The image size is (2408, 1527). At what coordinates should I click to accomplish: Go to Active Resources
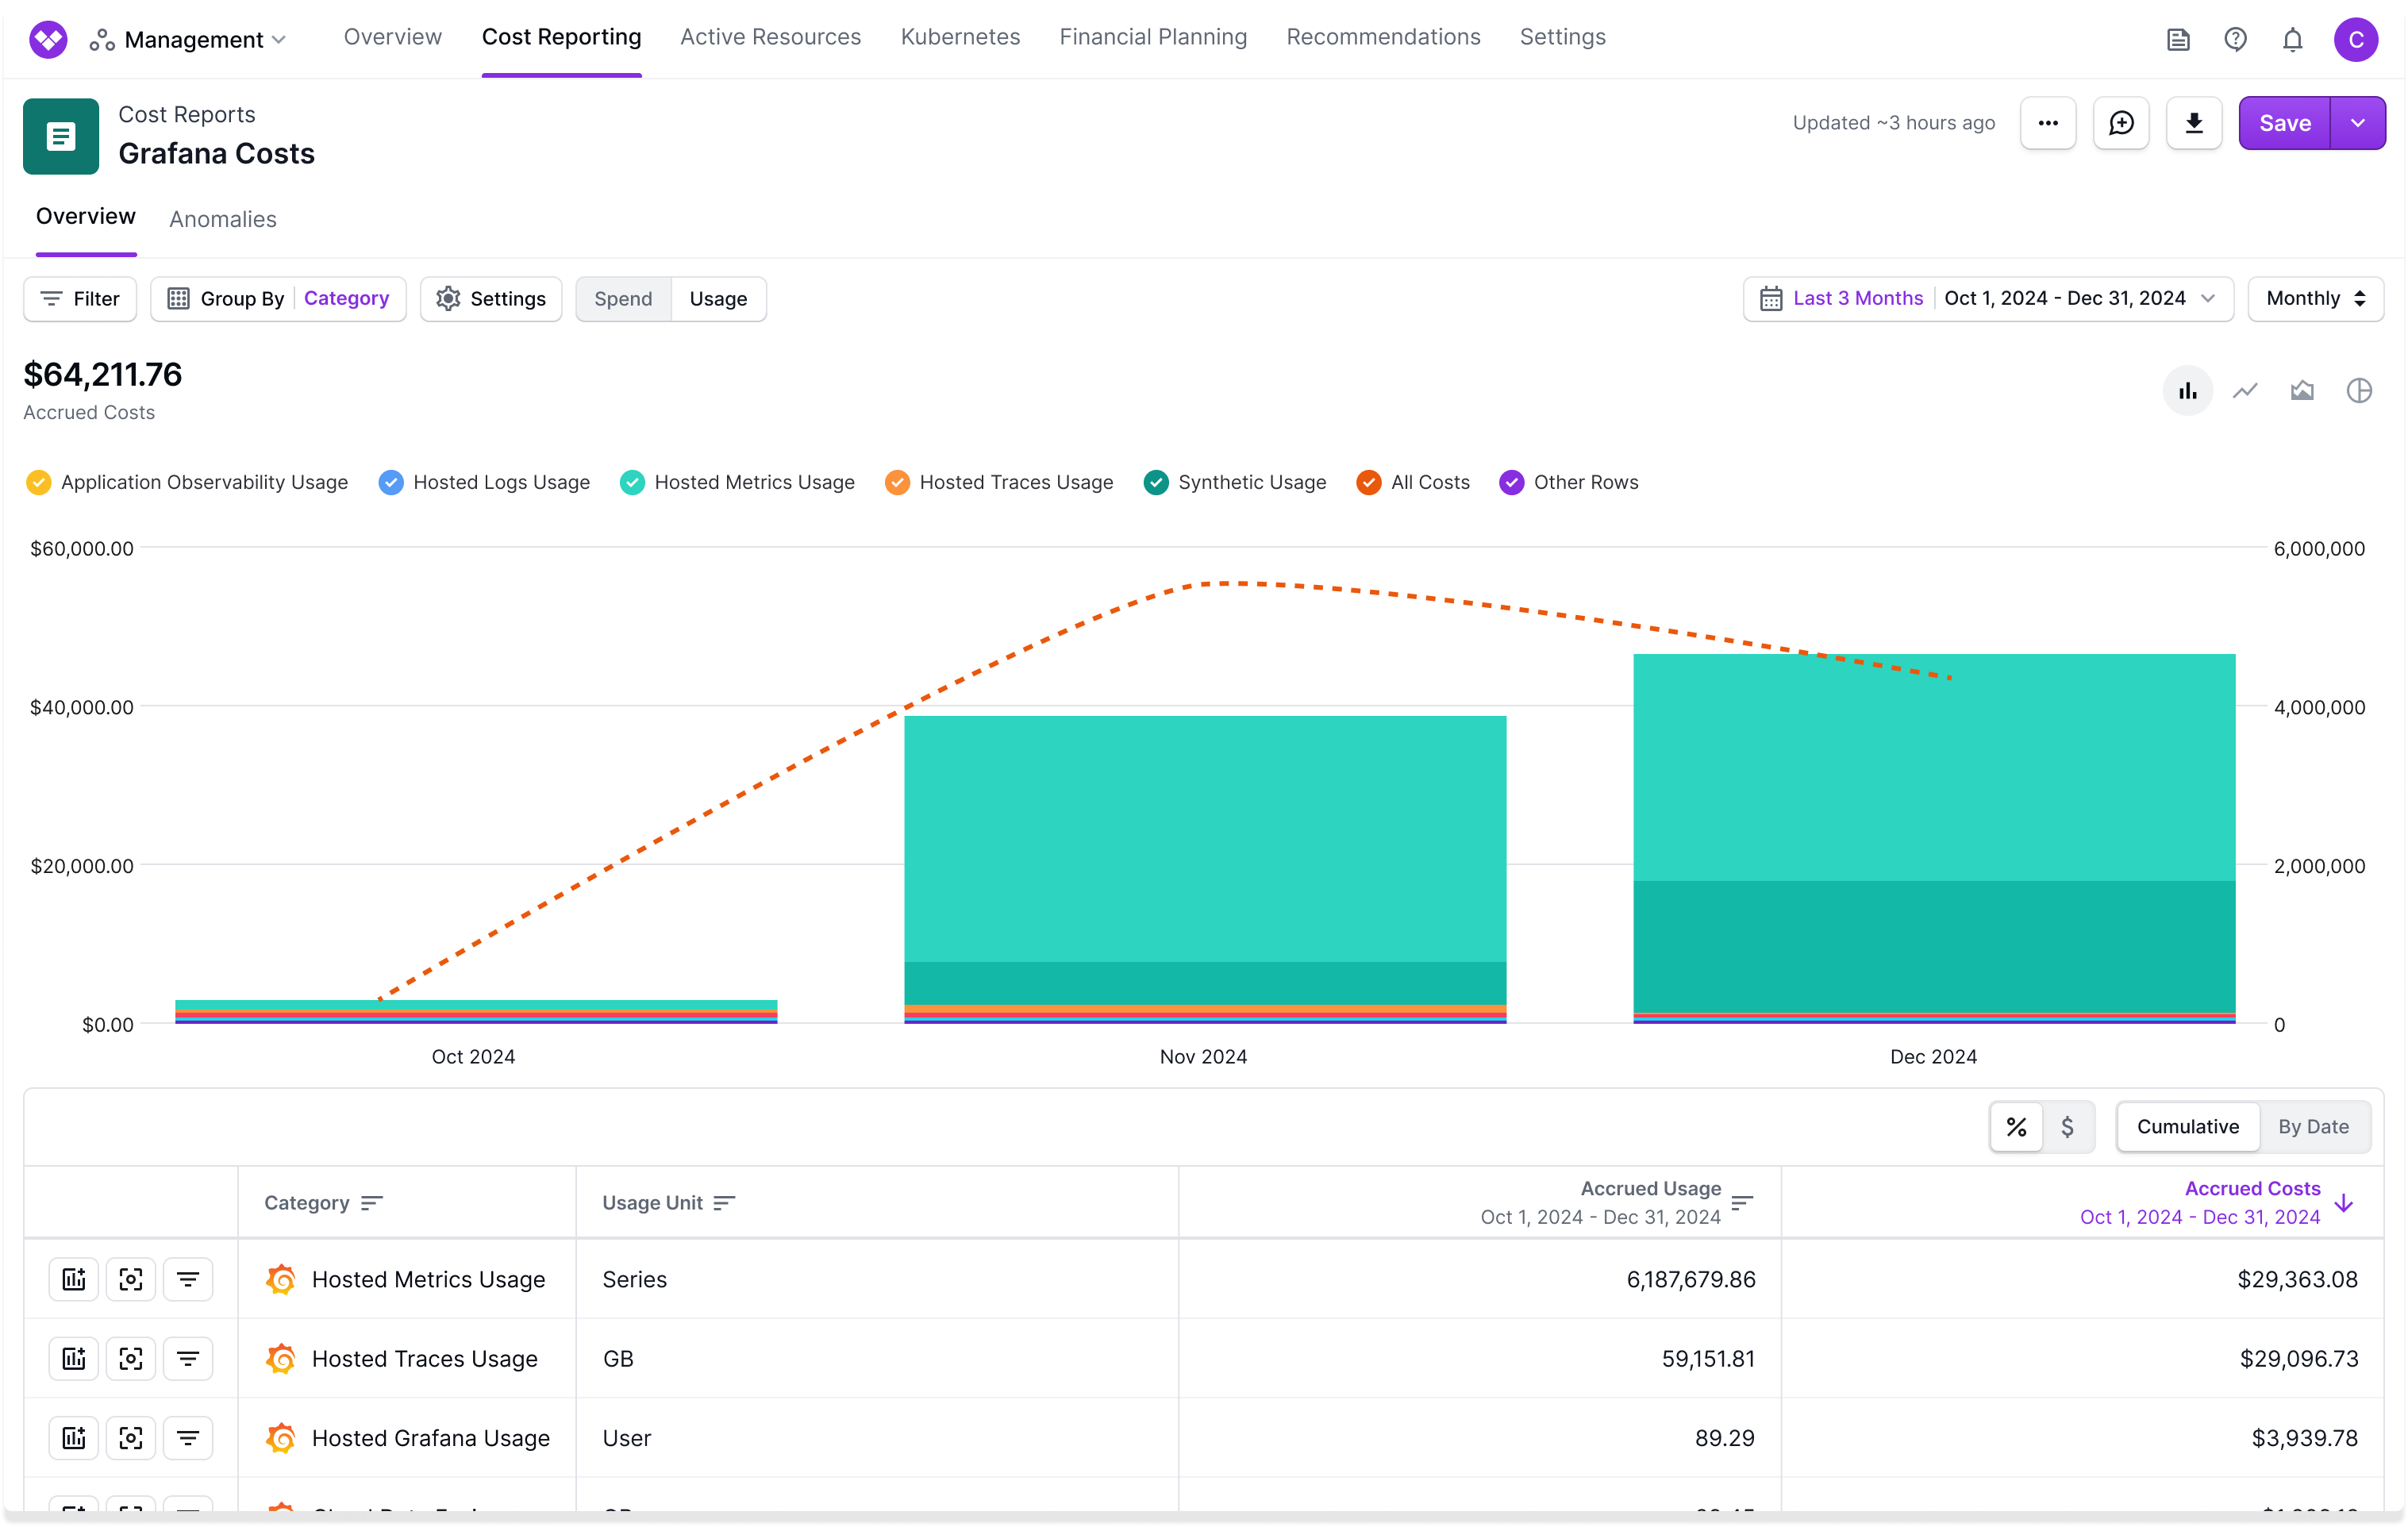(x=770, y=37)
